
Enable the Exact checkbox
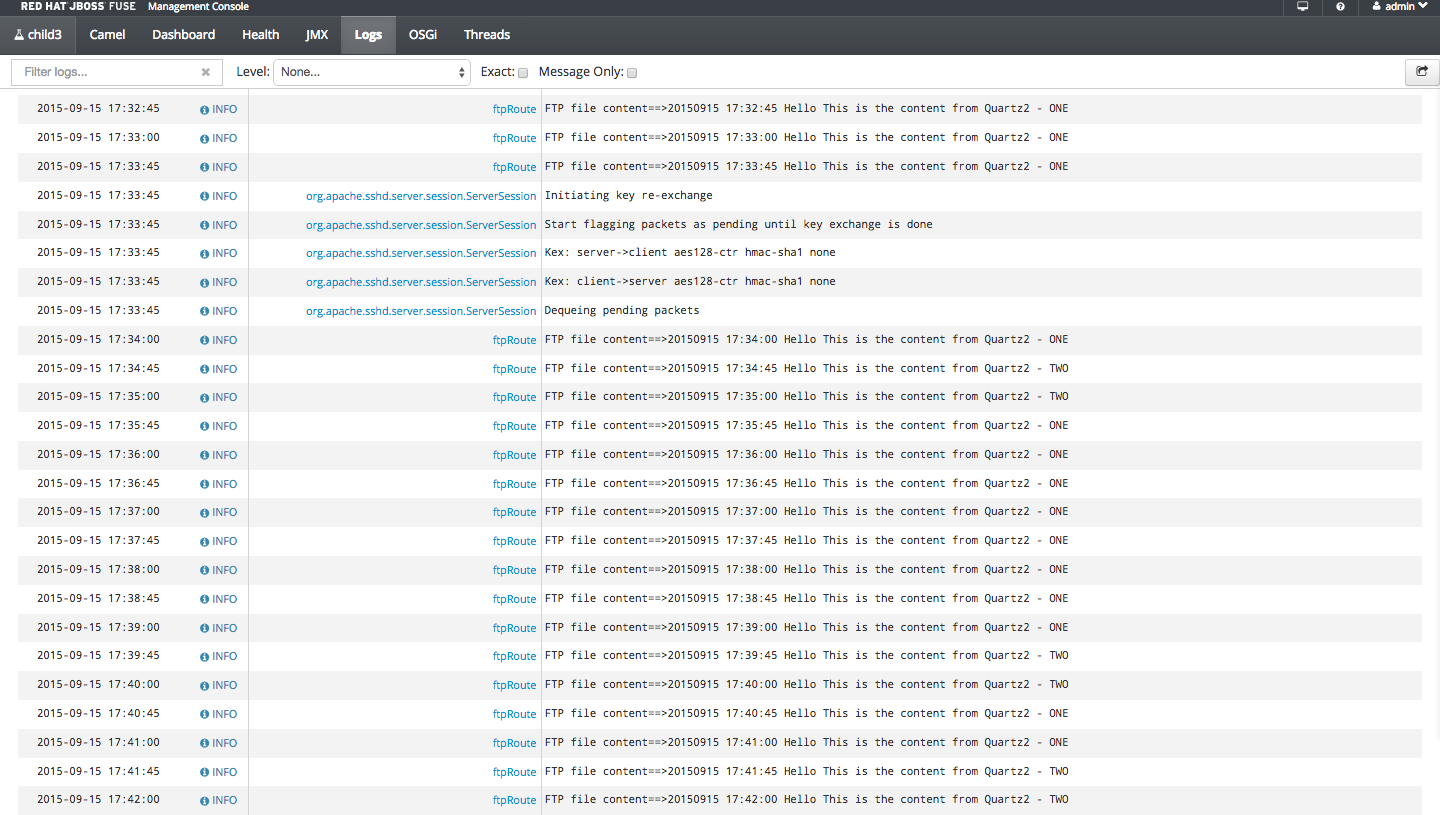click(x=523, y=72)
